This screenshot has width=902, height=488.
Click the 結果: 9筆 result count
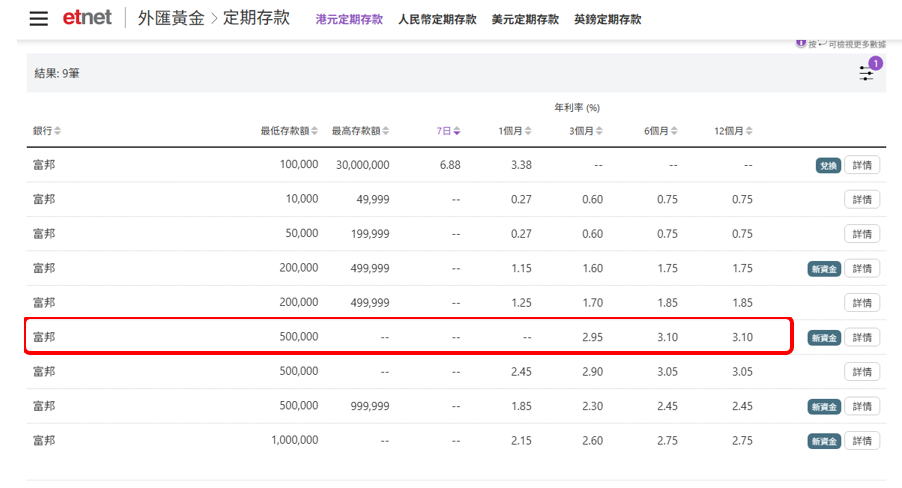(57, 73)
